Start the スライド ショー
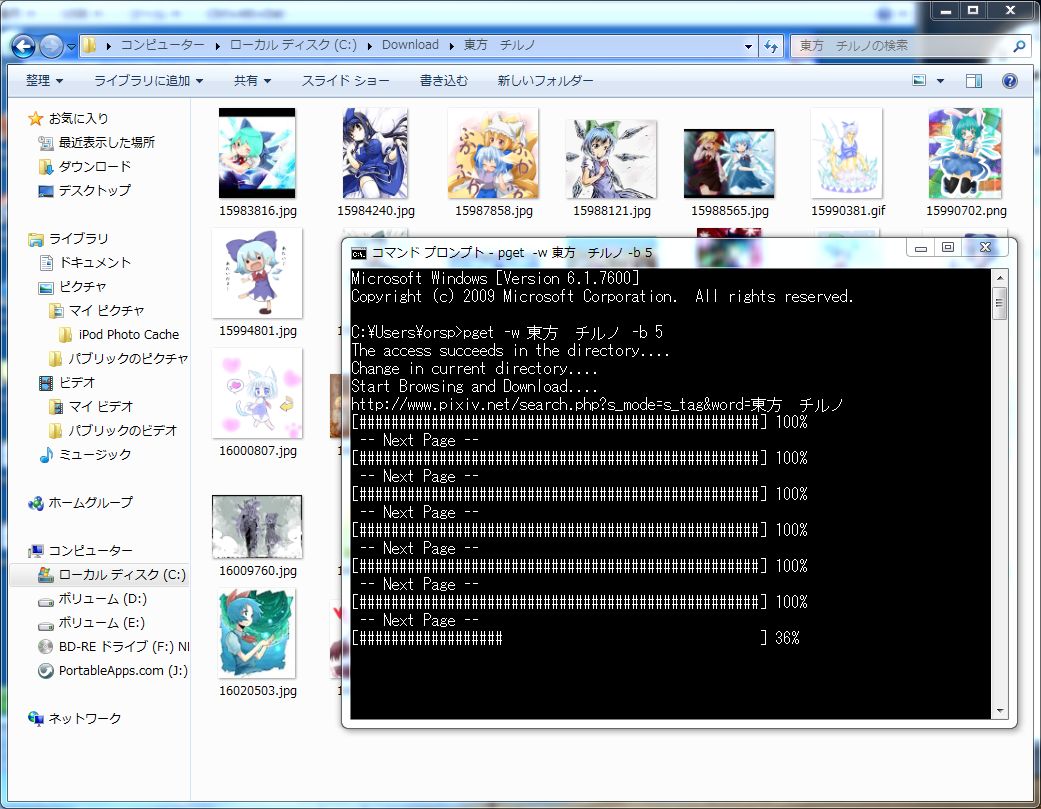 pos(345,81)
